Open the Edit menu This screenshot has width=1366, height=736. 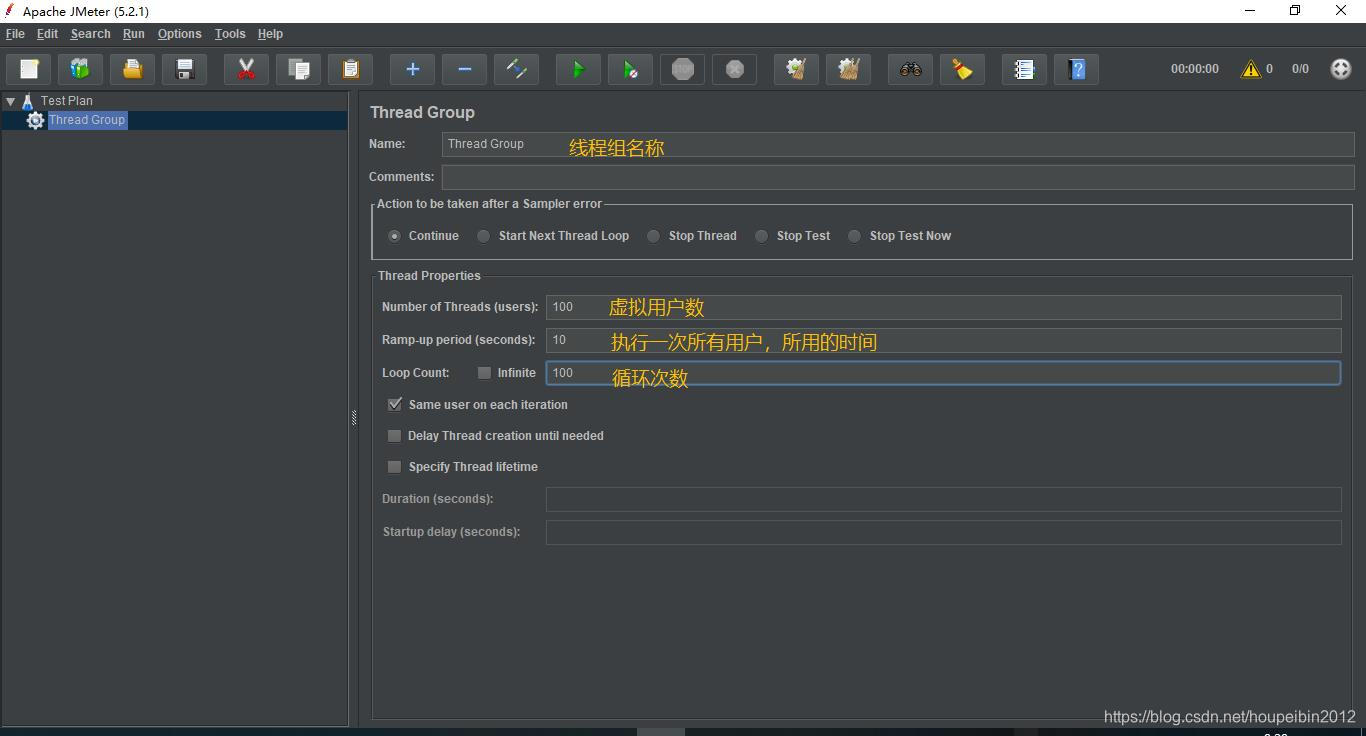coord(47,34)
